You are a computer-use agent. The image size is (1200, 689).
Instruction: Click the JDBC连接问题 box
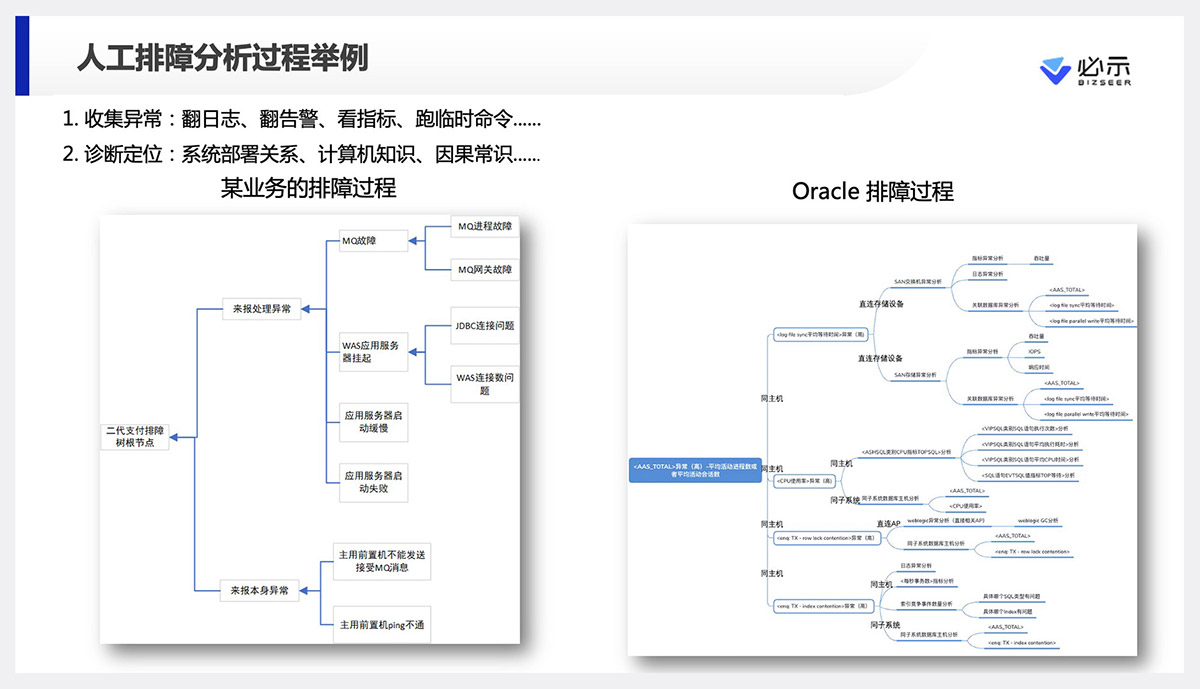pos(484,326)
